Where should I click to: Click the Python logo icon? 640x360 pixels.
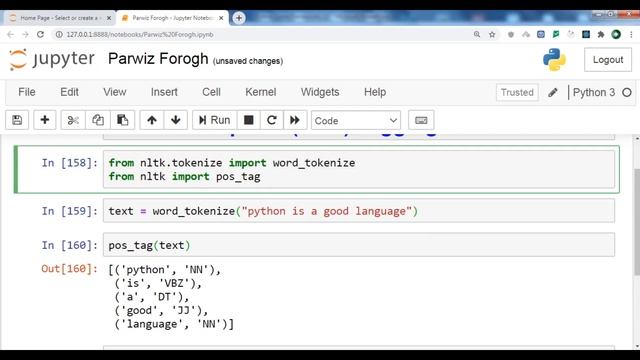pyautogui.click(x=554, y=60)
